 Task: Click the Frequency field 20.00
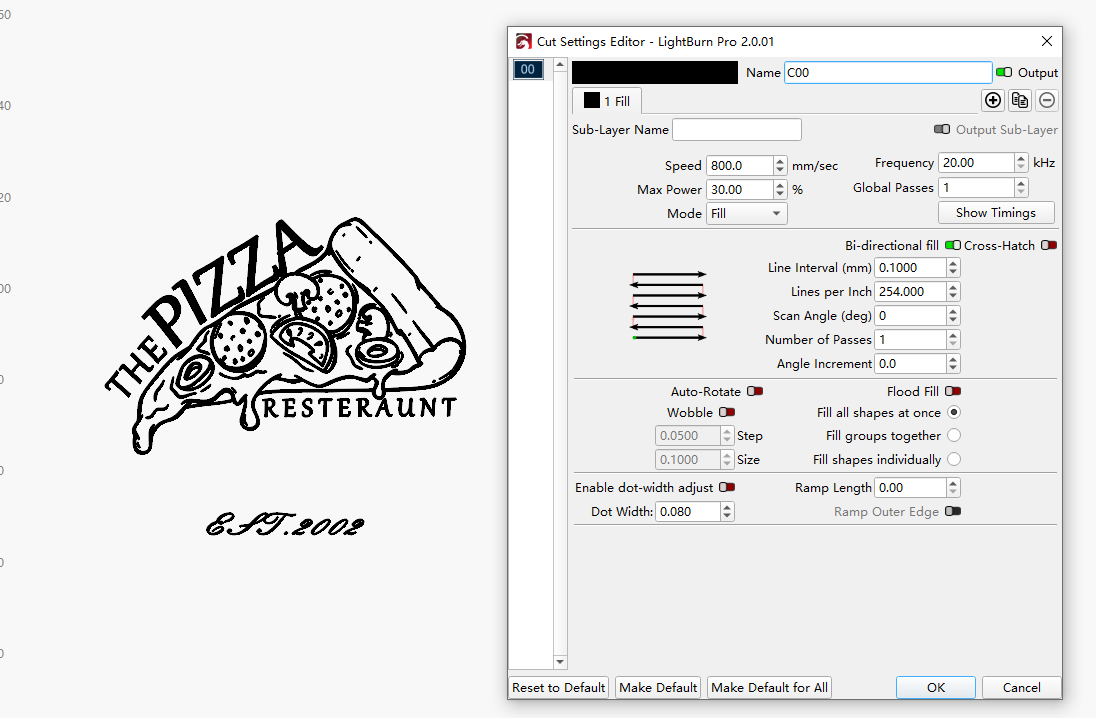(976, 163)
